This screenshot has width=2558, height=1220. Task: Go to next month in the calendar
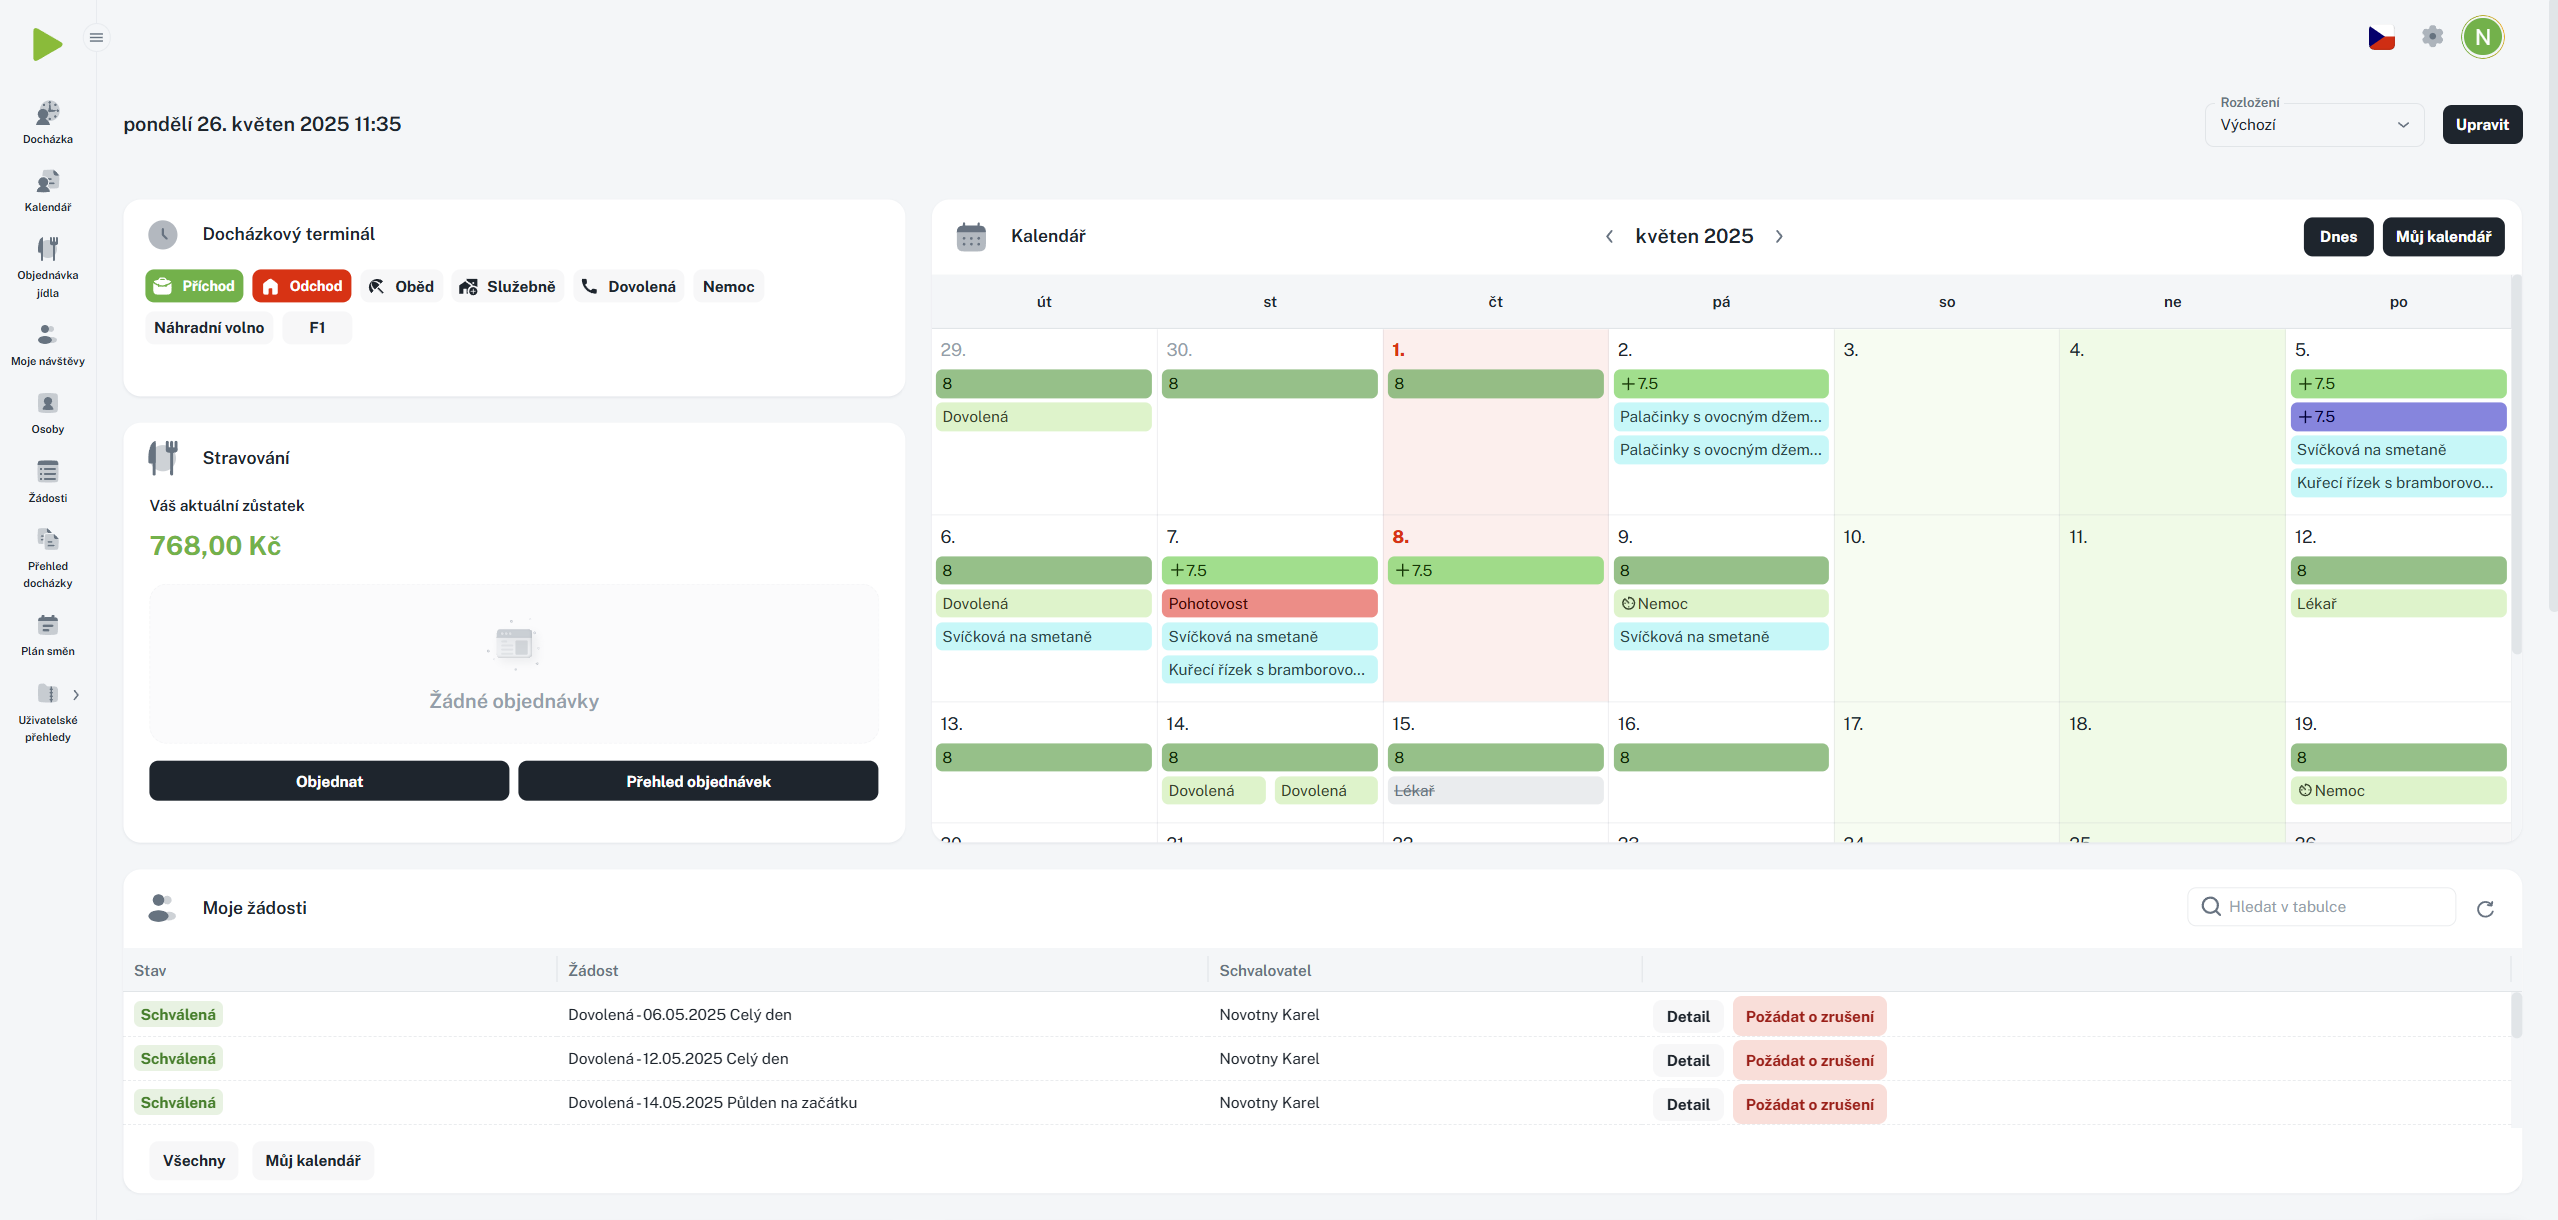point(1779,237)
